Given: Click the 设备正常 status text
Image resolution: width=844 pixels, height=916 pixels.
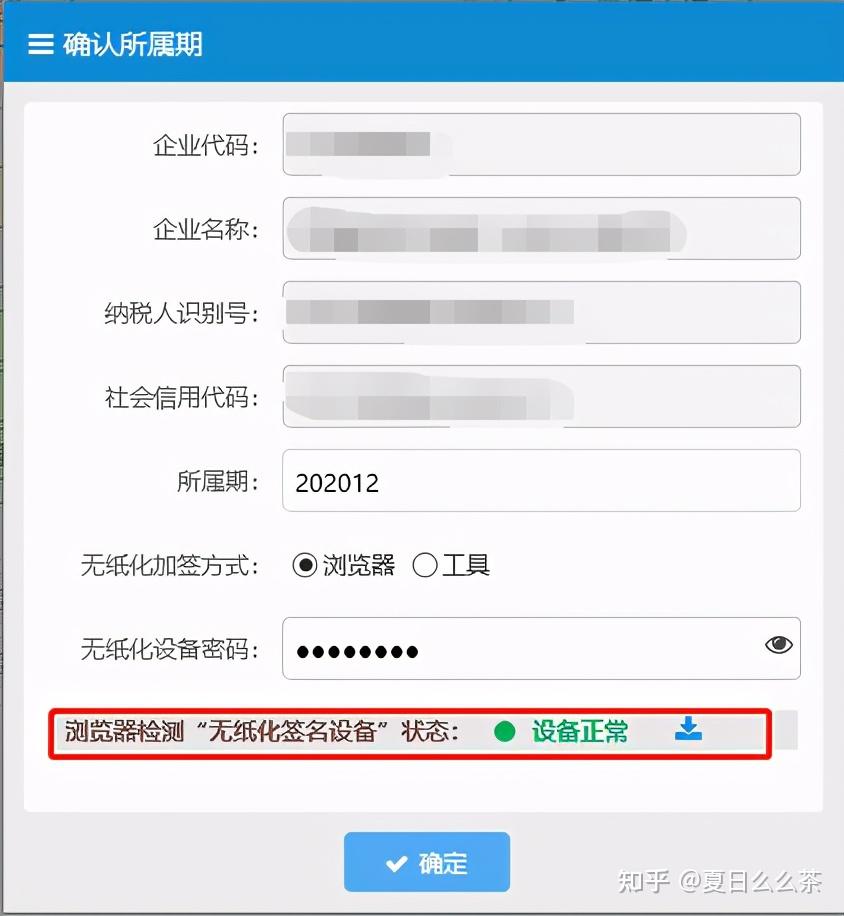Looking at the screenshot, I should pyautogui.click(x=579, y=731).
